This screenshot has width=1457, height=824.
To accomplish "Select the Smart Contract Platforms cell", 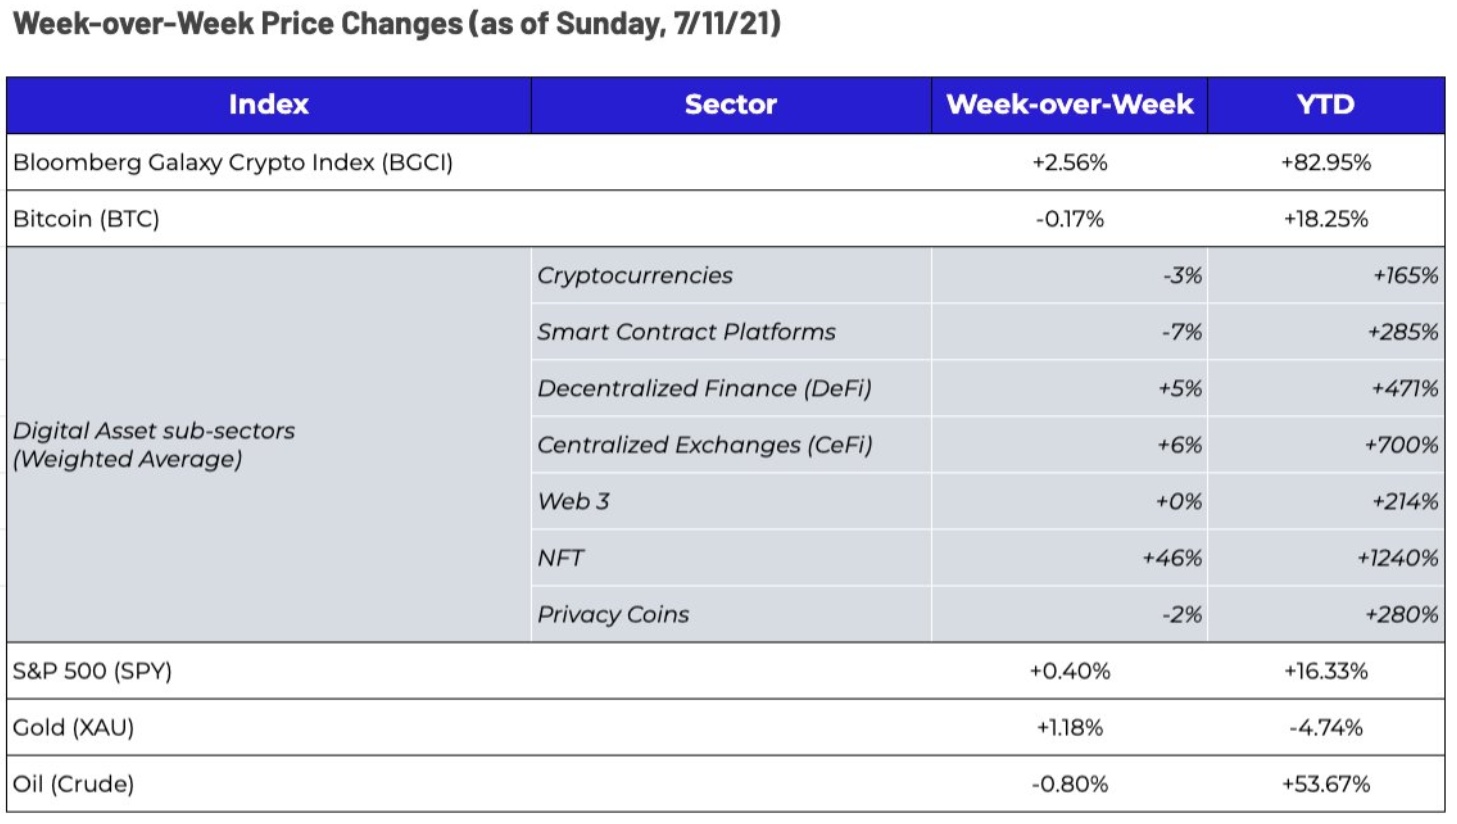I will [x=686, y=332].
